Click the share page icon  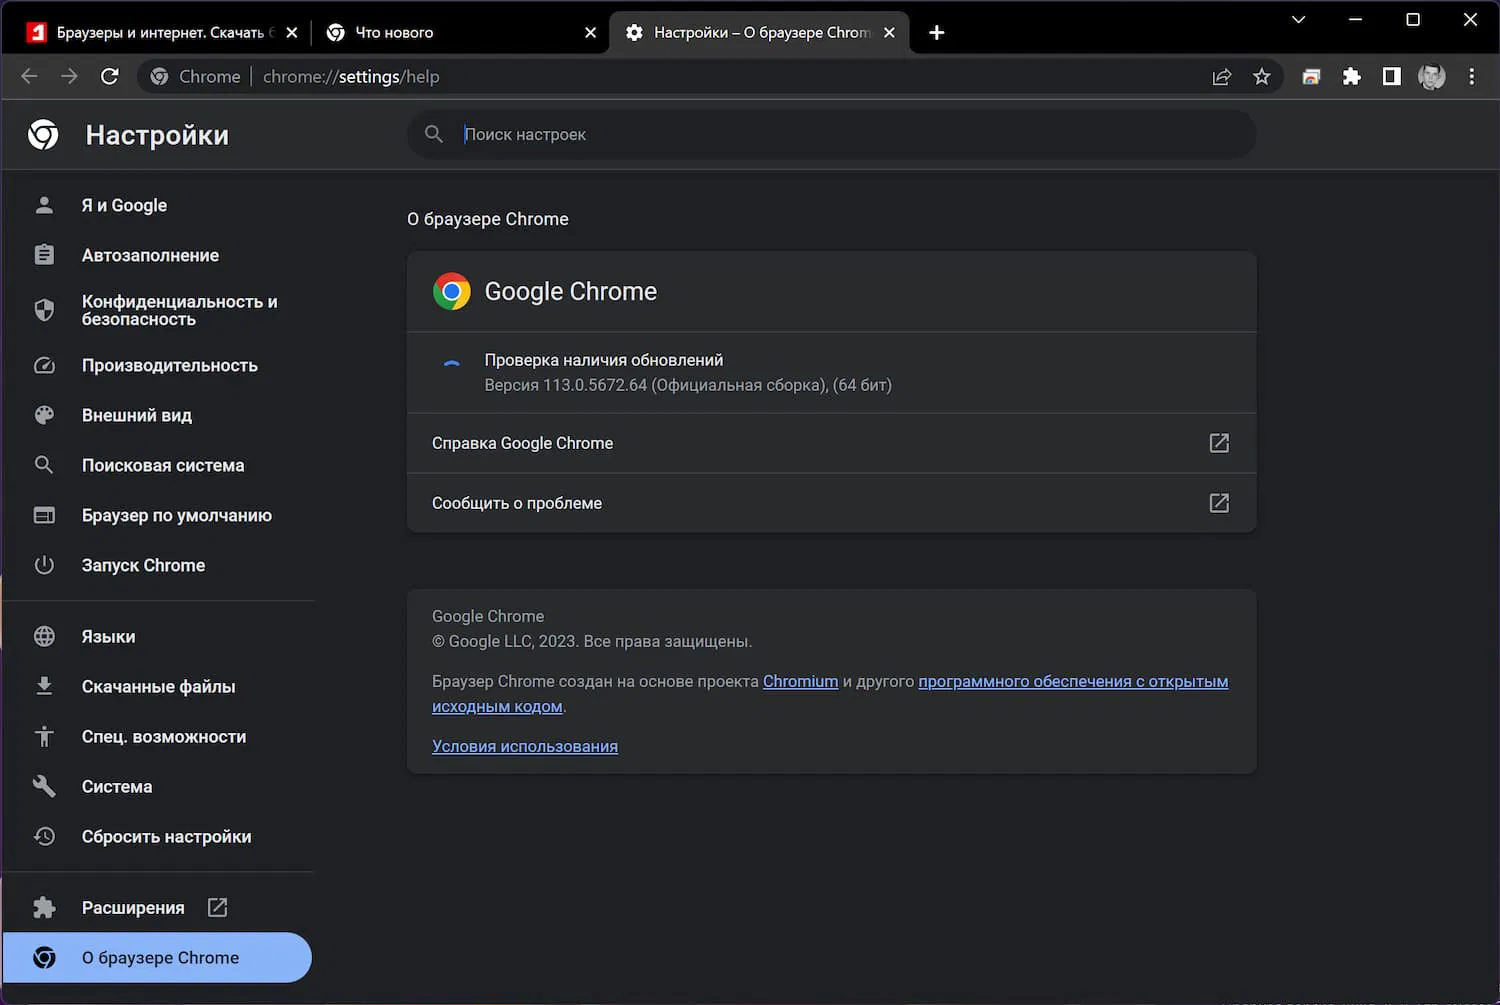[x=1221, y=77]
